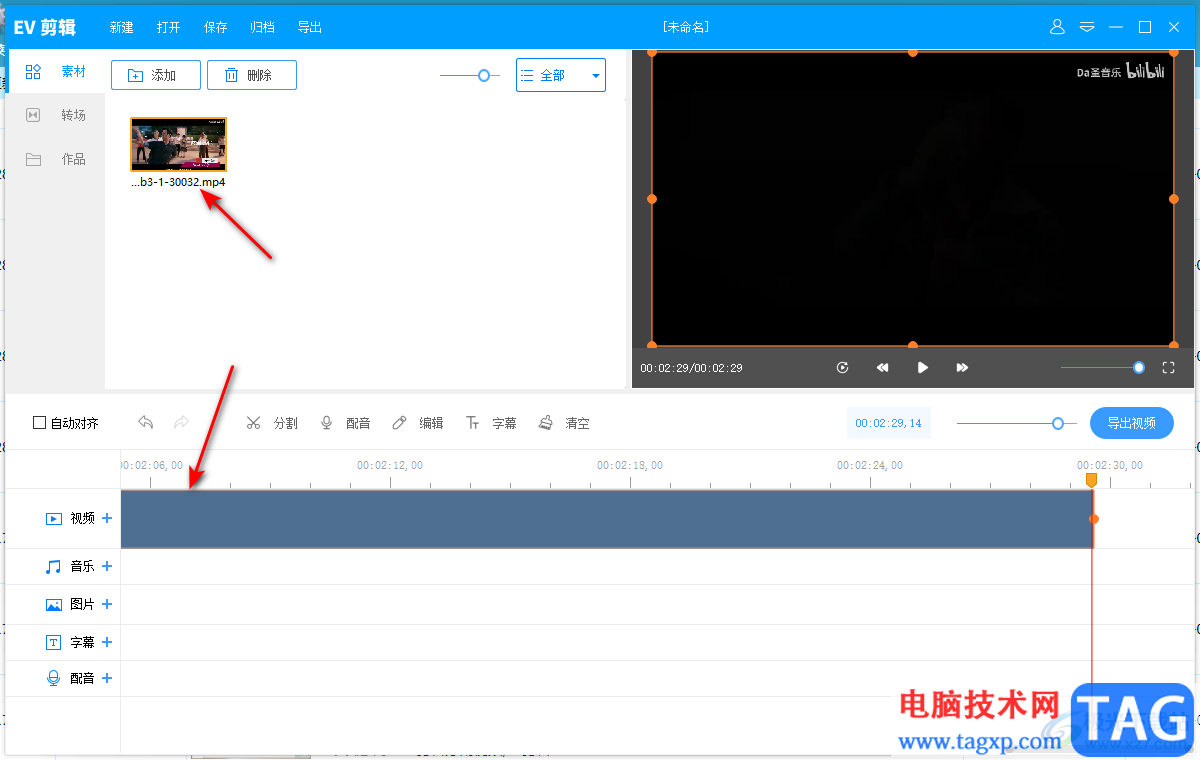Click the 添加 button to add material
The height and width of the screenshot is (760, 1200).
156,75
